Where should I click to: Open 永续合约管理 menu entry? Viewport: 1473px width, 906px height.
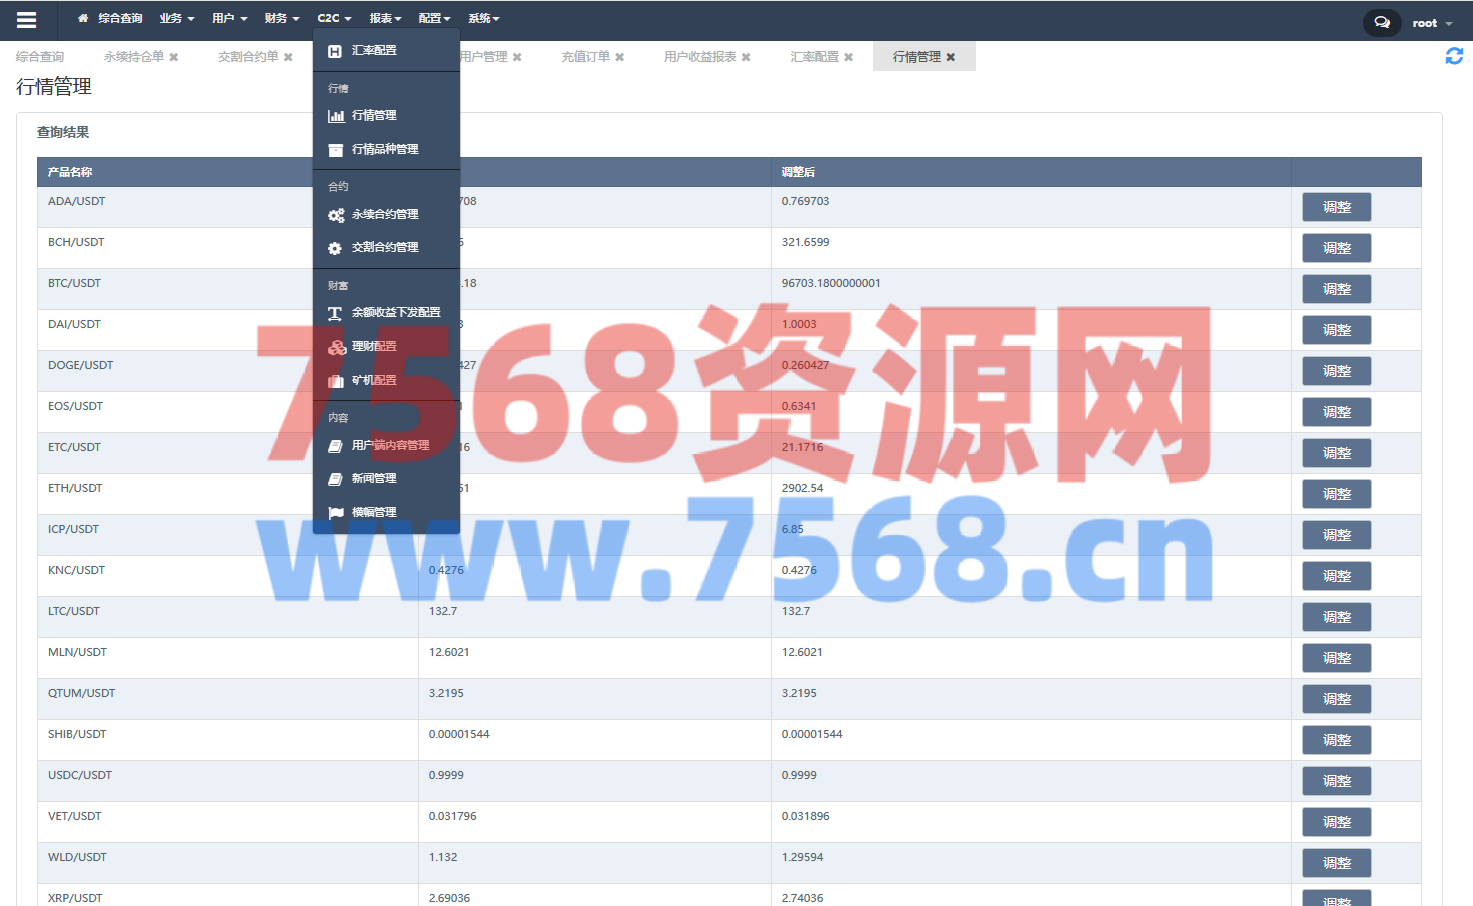[385, 214]
